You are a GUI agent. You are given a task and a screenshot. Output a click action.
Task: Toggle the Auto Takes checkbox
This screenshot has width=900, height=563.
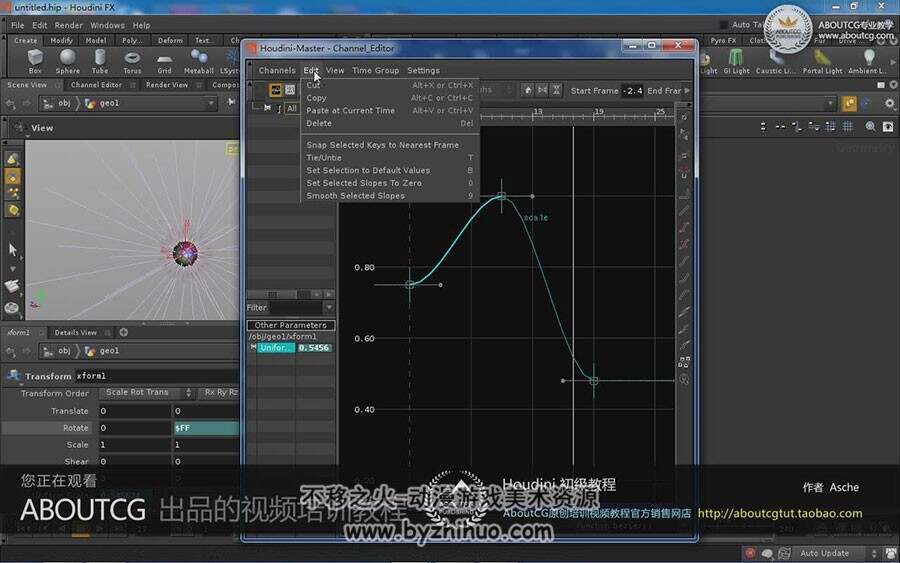click(x=724, y=25)
